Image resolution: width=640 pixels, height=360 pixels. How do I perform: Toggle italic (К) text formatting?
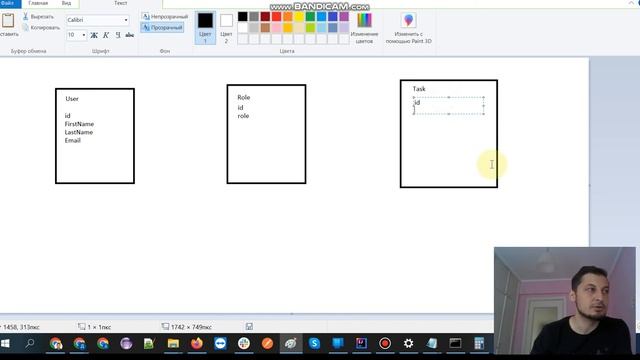click(x=106, y=35)
